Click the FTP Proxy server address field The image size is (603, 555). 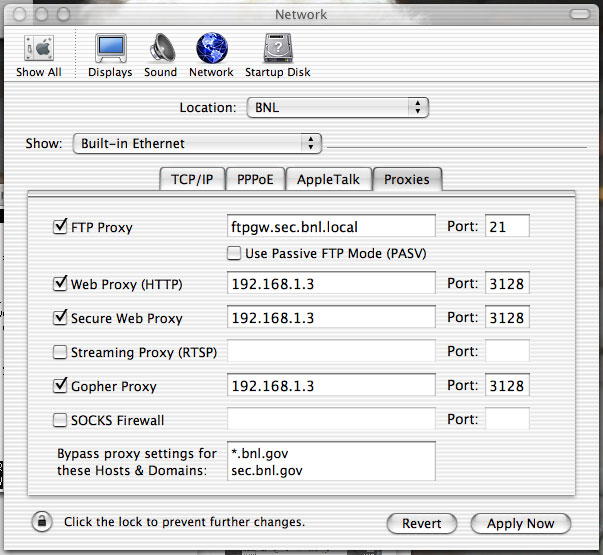coord(332,227)
